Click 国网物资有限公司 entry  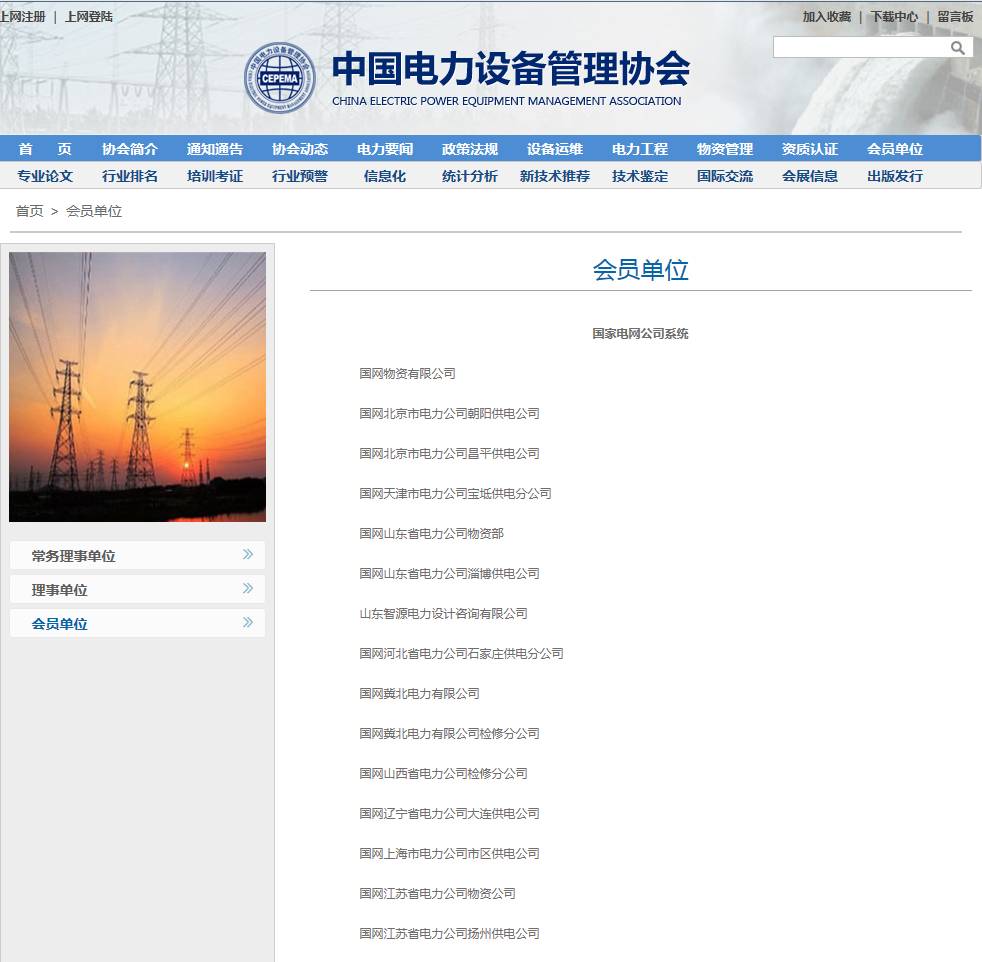tap(407, 374)
